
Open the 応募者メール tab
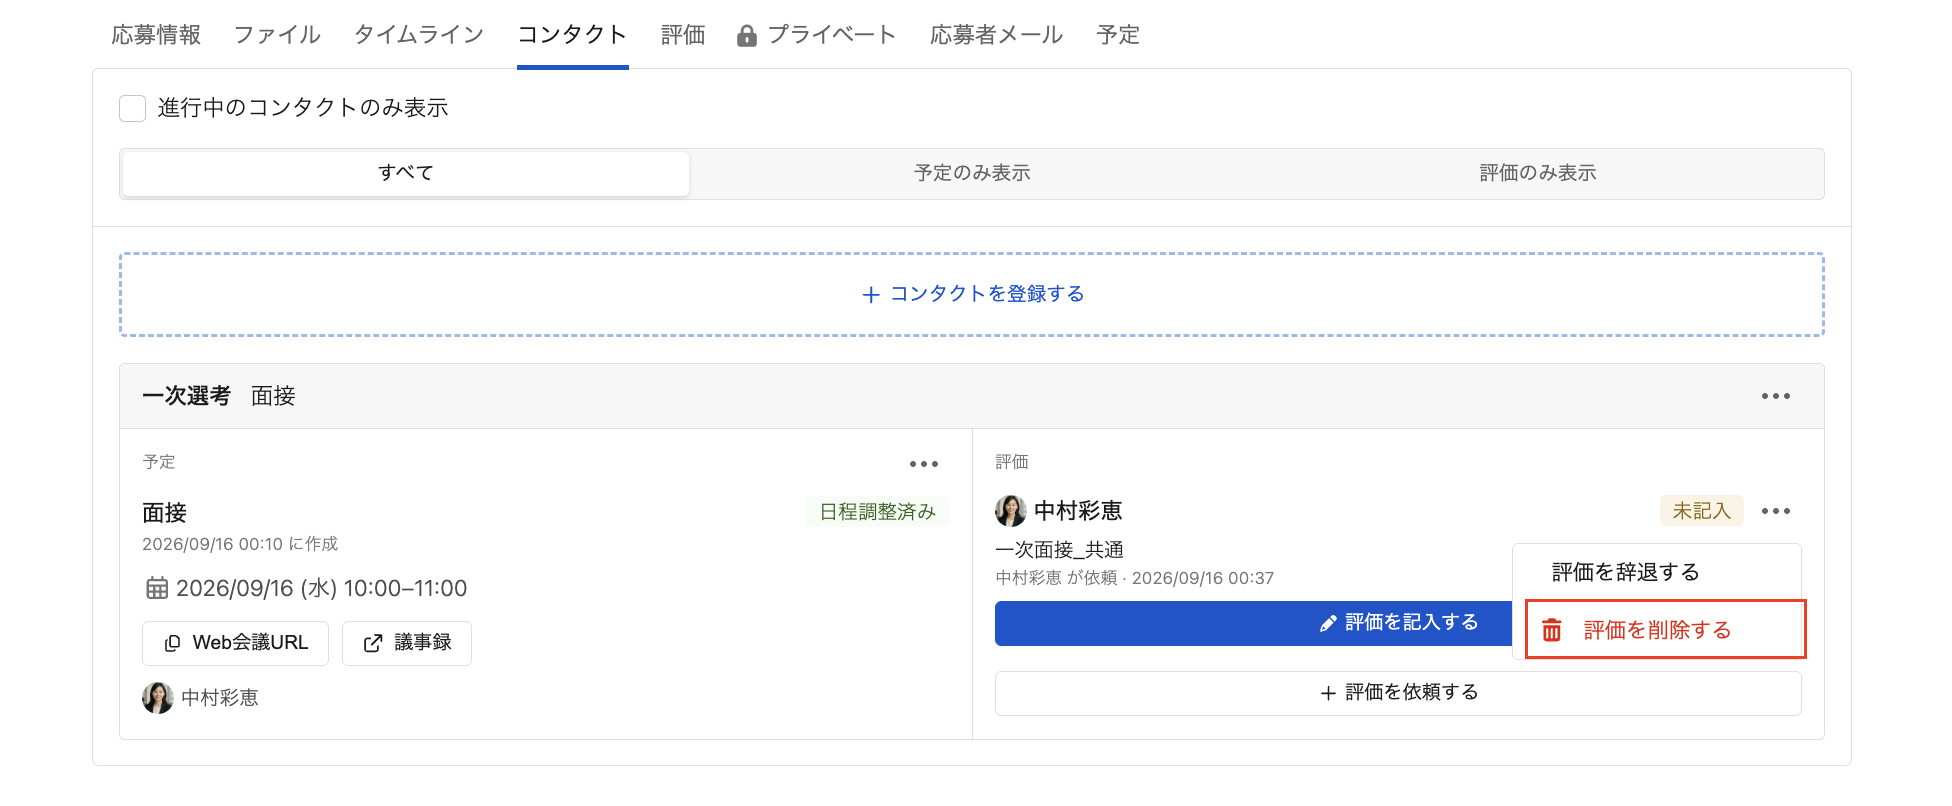[996, 35]
